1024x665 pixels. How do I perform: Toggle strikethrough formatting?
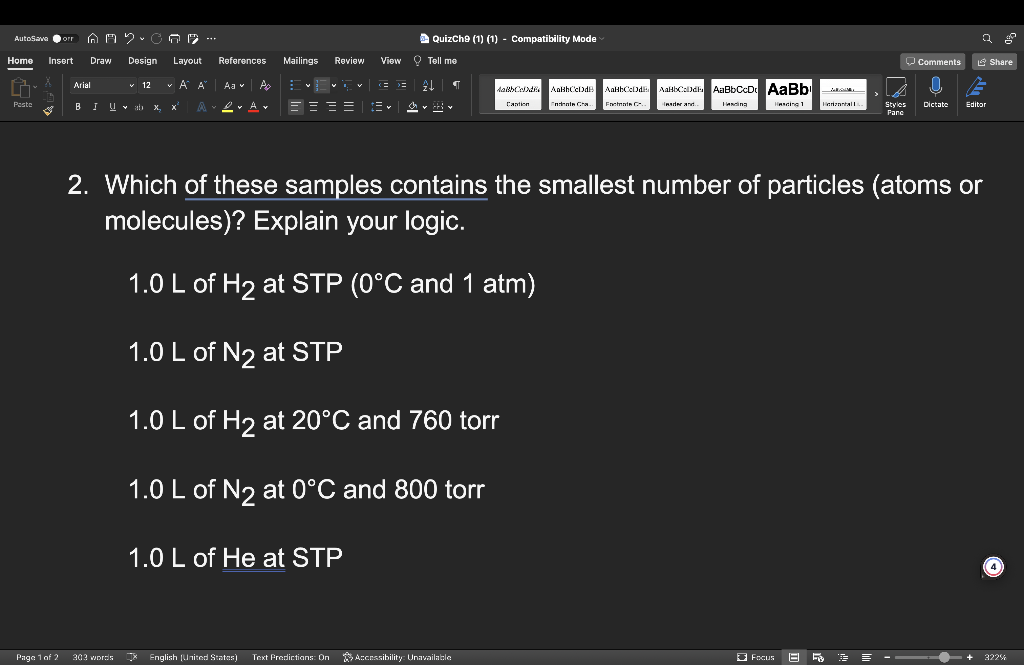pos(139,106)
